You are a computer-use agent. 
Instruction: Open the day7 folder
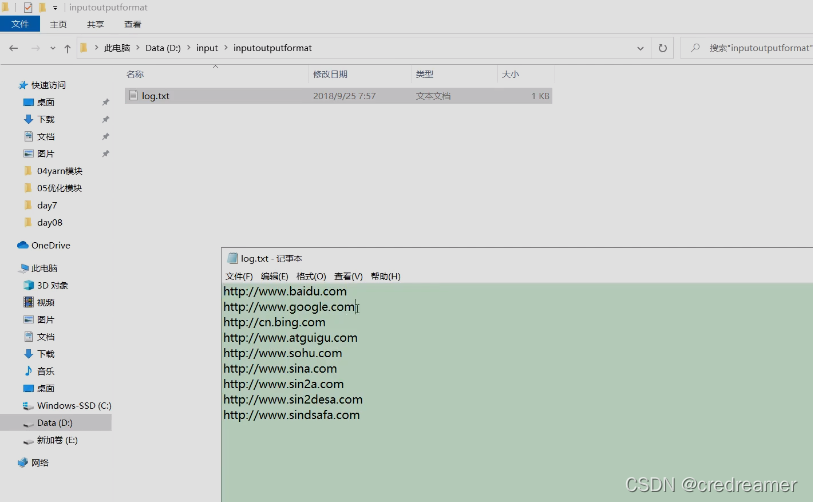[x=47, y=205]
